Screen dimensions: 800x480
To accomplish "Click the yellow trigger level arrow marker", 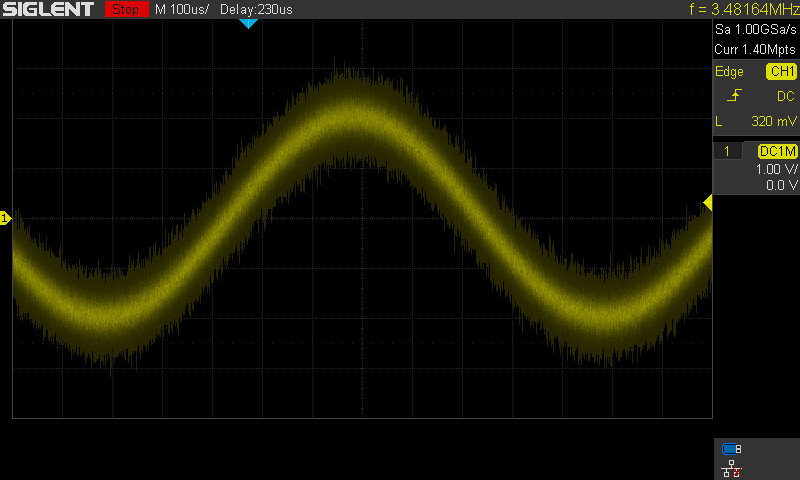I will tap(707, 203).
